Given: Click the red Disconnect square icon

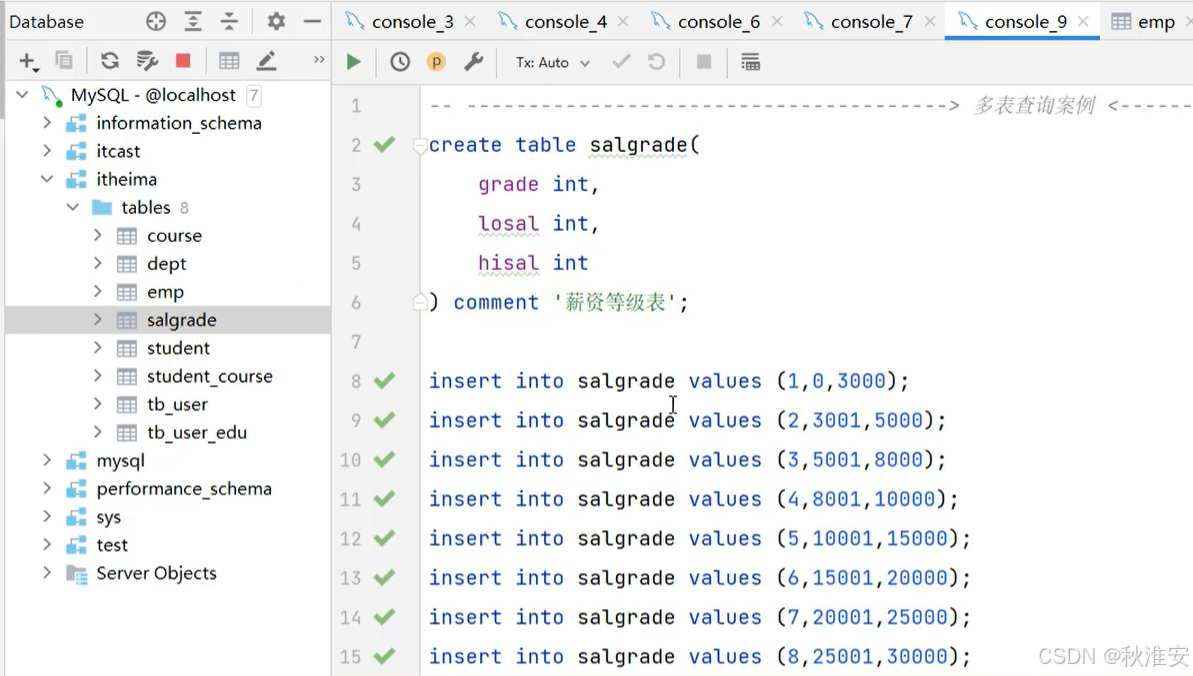Looking at the screenshot, I should tap(183, 61).
